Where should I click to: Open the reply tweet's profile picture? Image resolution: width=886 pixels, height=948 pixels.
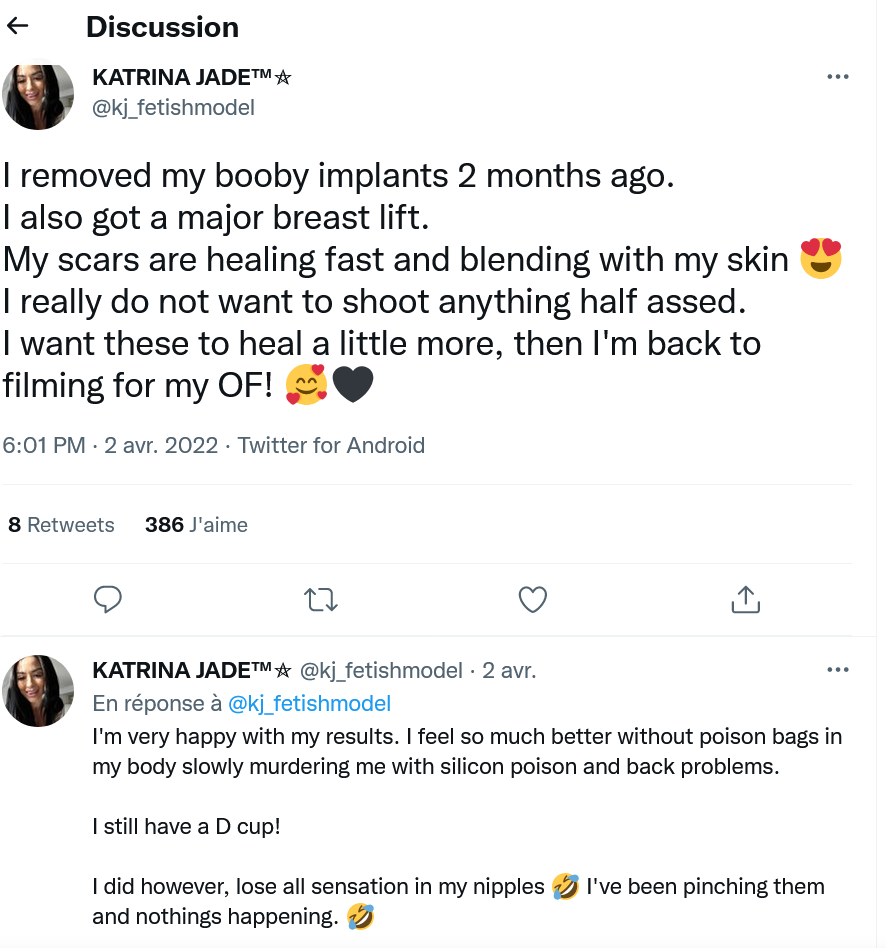coord(39,690)
